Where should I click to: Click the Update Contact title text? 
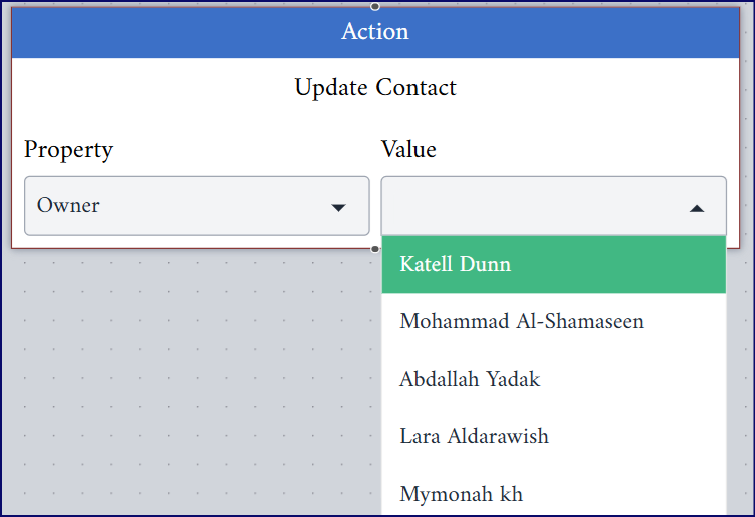[x=375, y=88]
